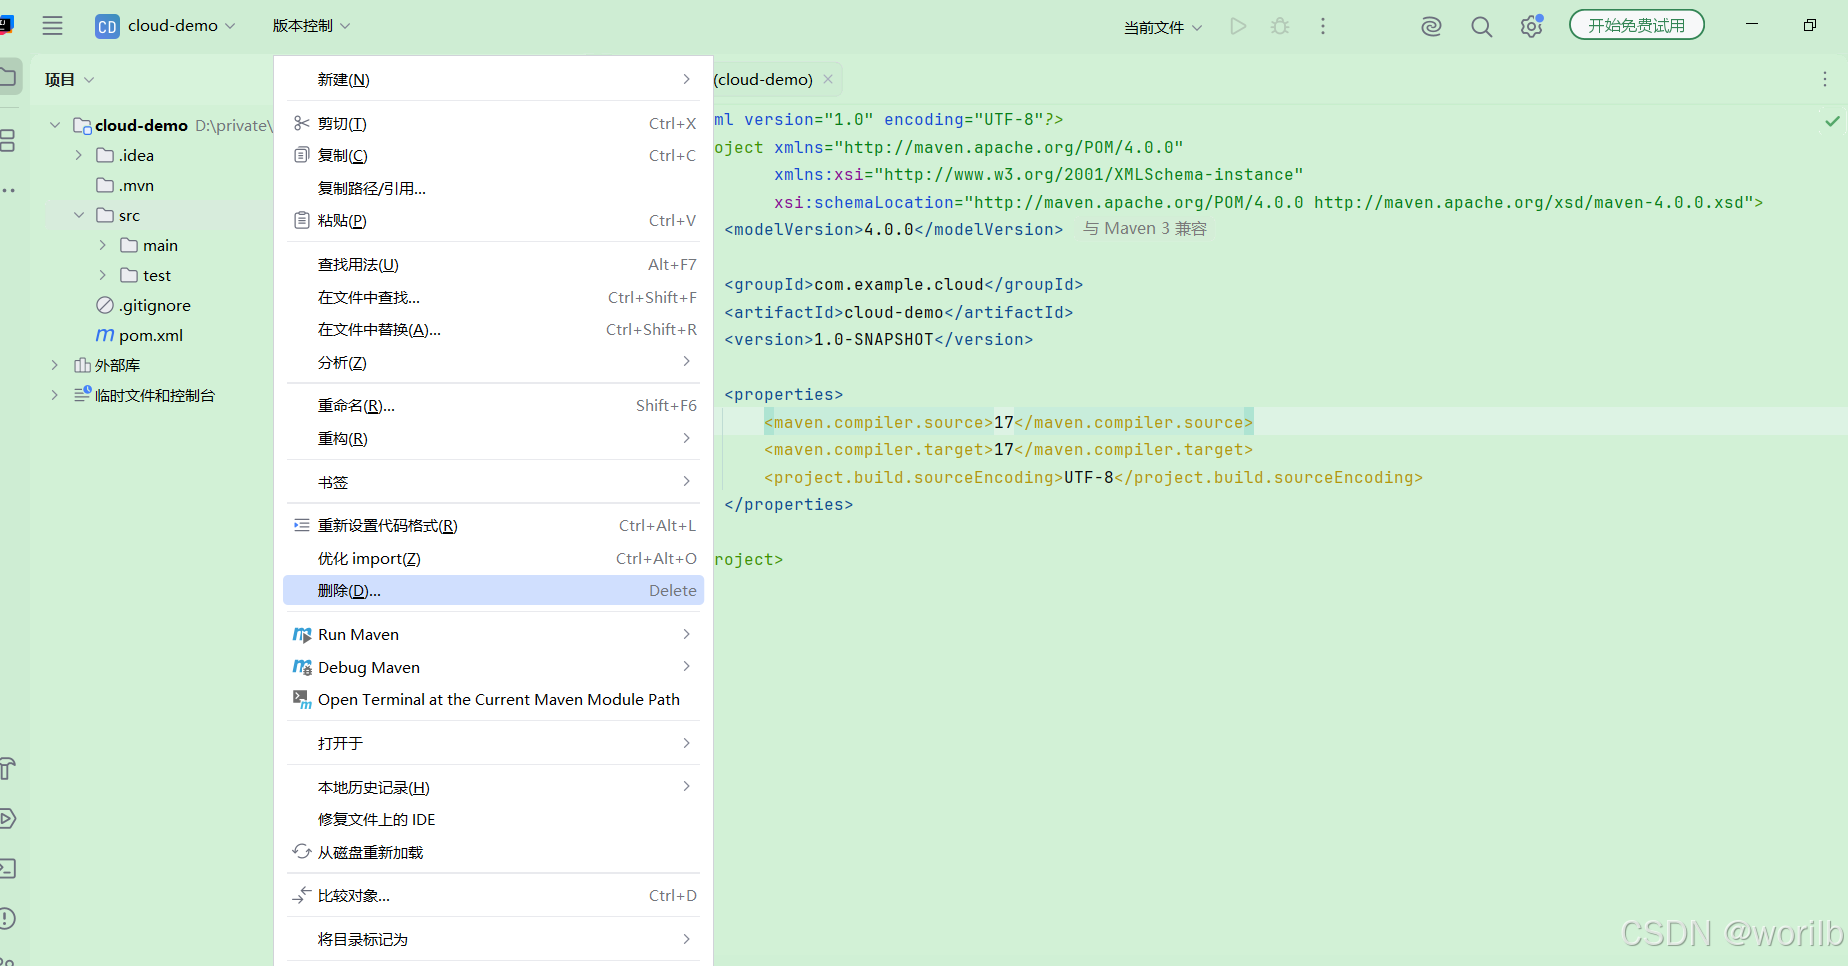Expand the 外部库 node
Screen dimensions: 1848x966
(x=55, y=365)
